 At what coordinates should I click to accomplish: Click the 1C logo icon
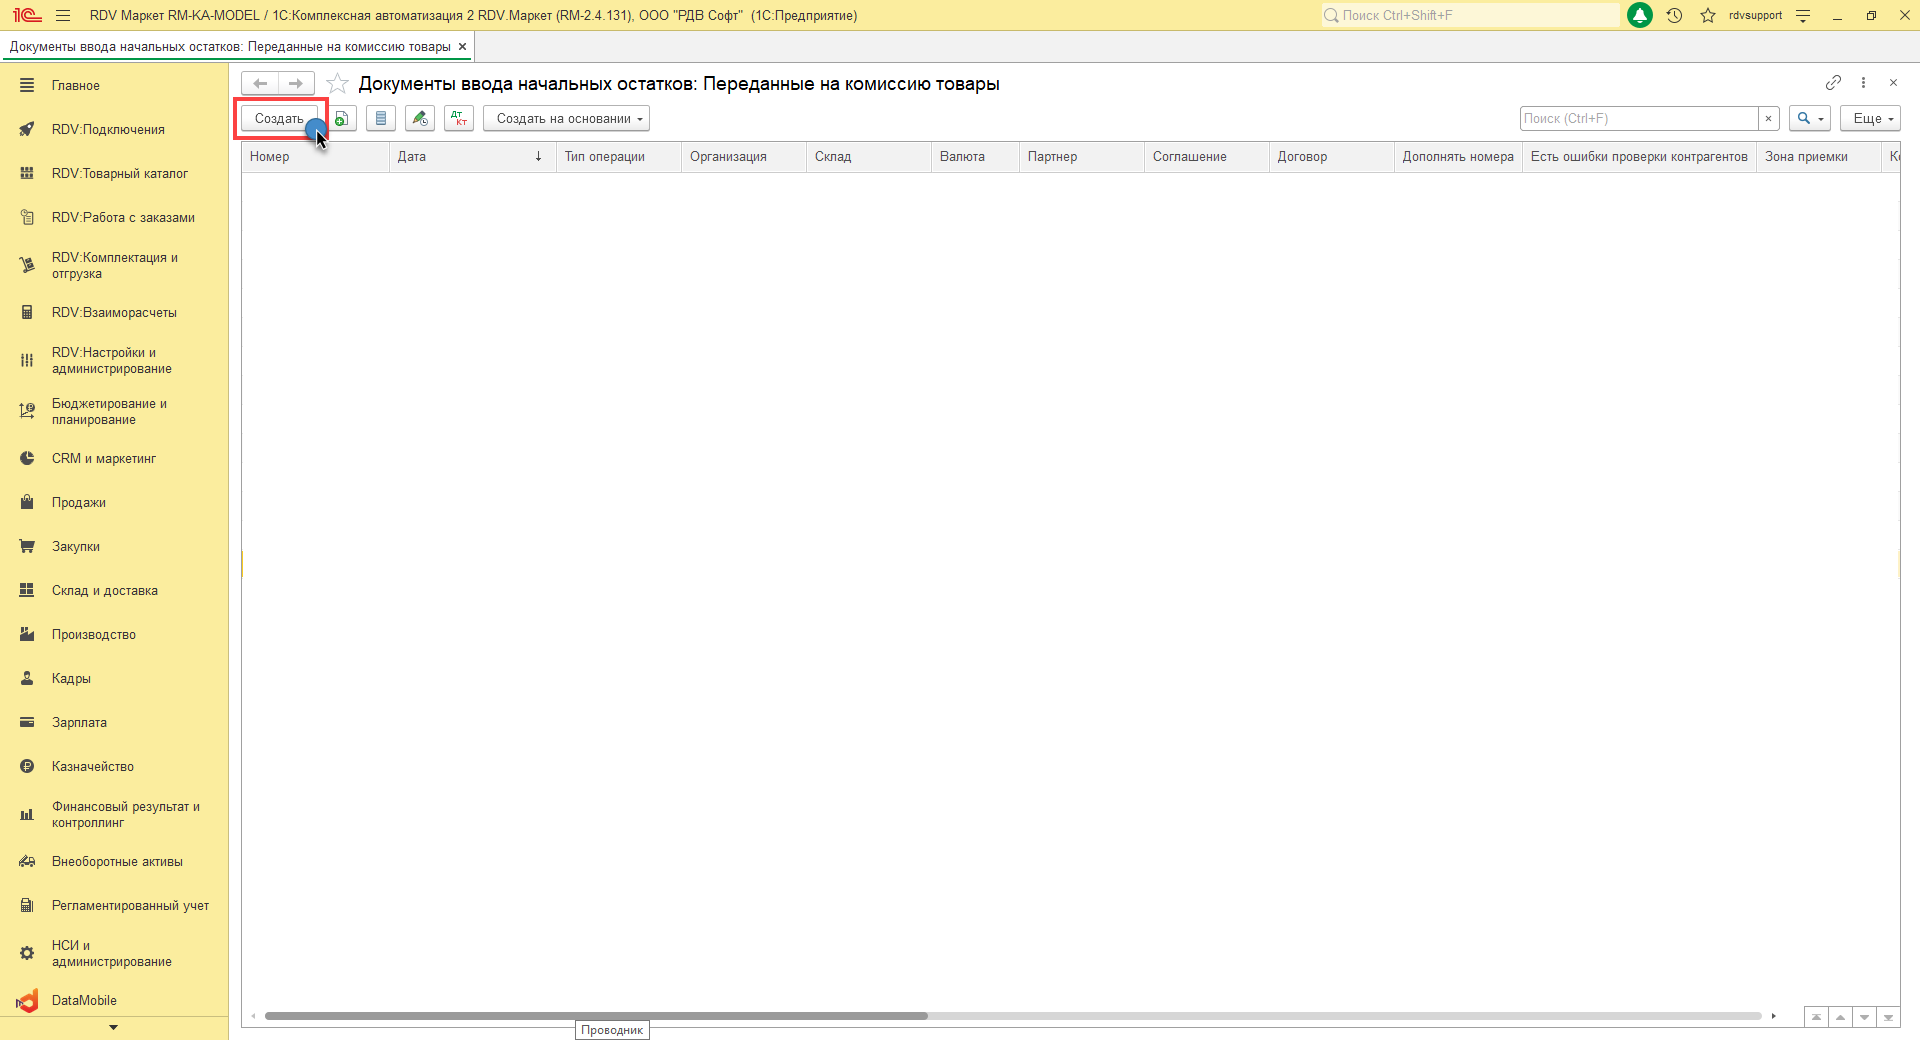pos(27,15)
